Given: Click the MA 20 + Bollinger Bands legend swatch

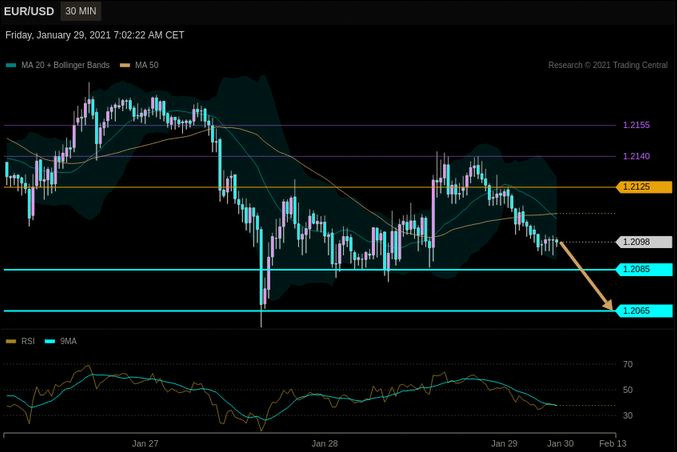Looking at the screenshot, I should [11, 65].
